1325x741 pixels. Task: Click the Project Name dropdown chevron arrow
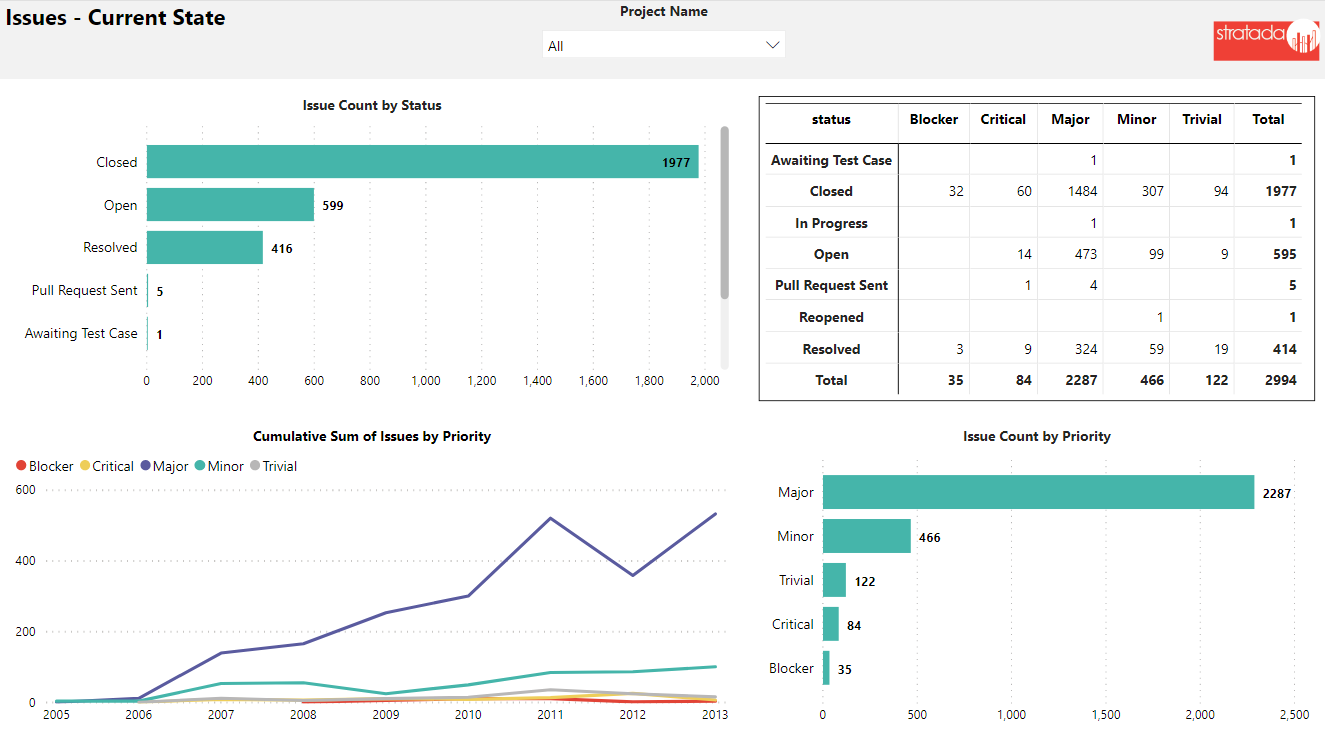771,46
